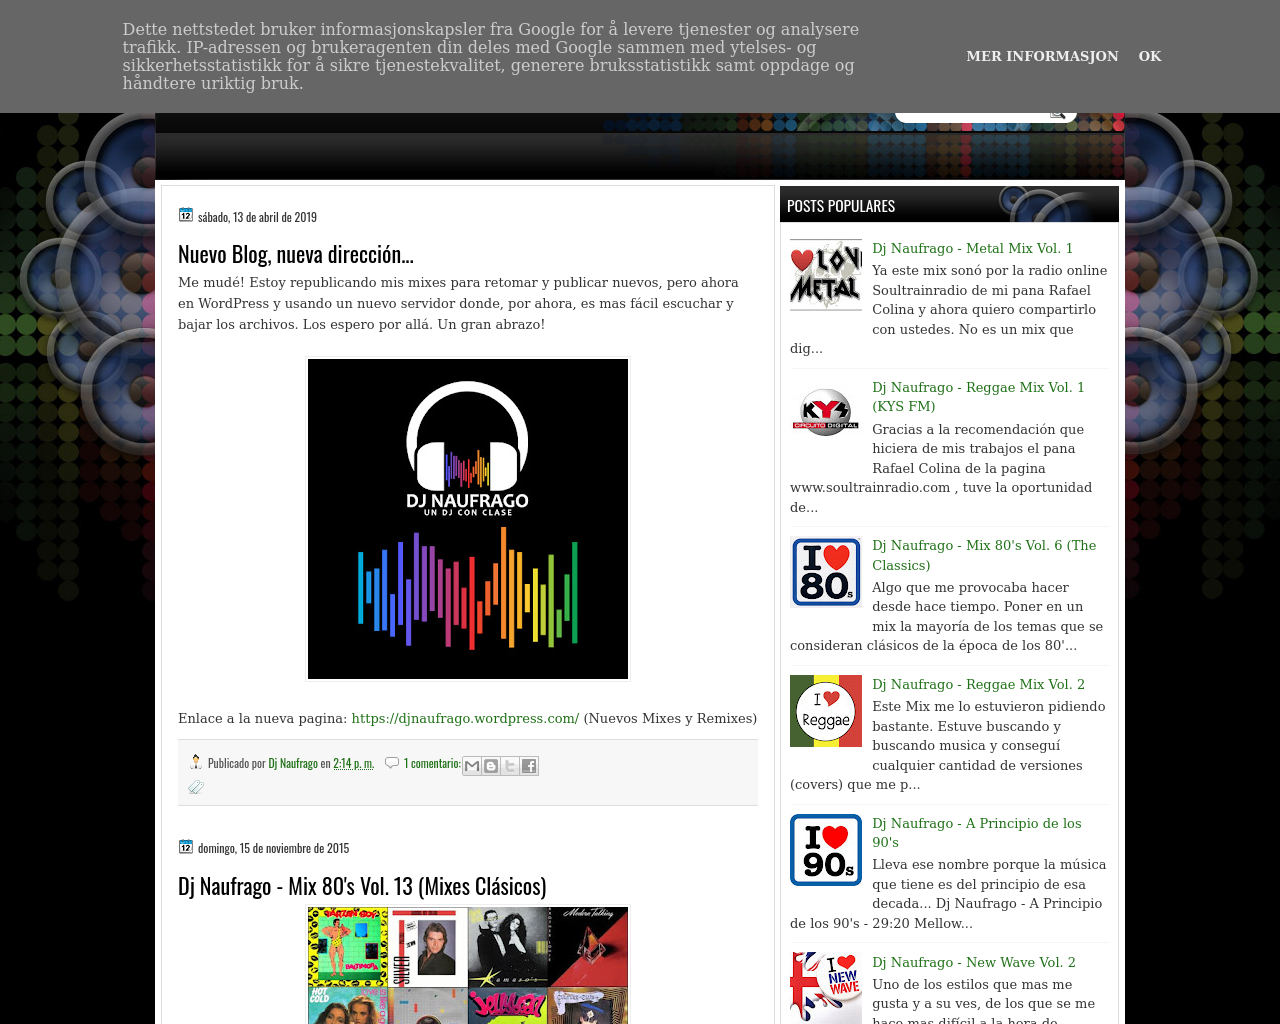
Task: Click the Love Metal thumbnail
Action: [826, 275]
